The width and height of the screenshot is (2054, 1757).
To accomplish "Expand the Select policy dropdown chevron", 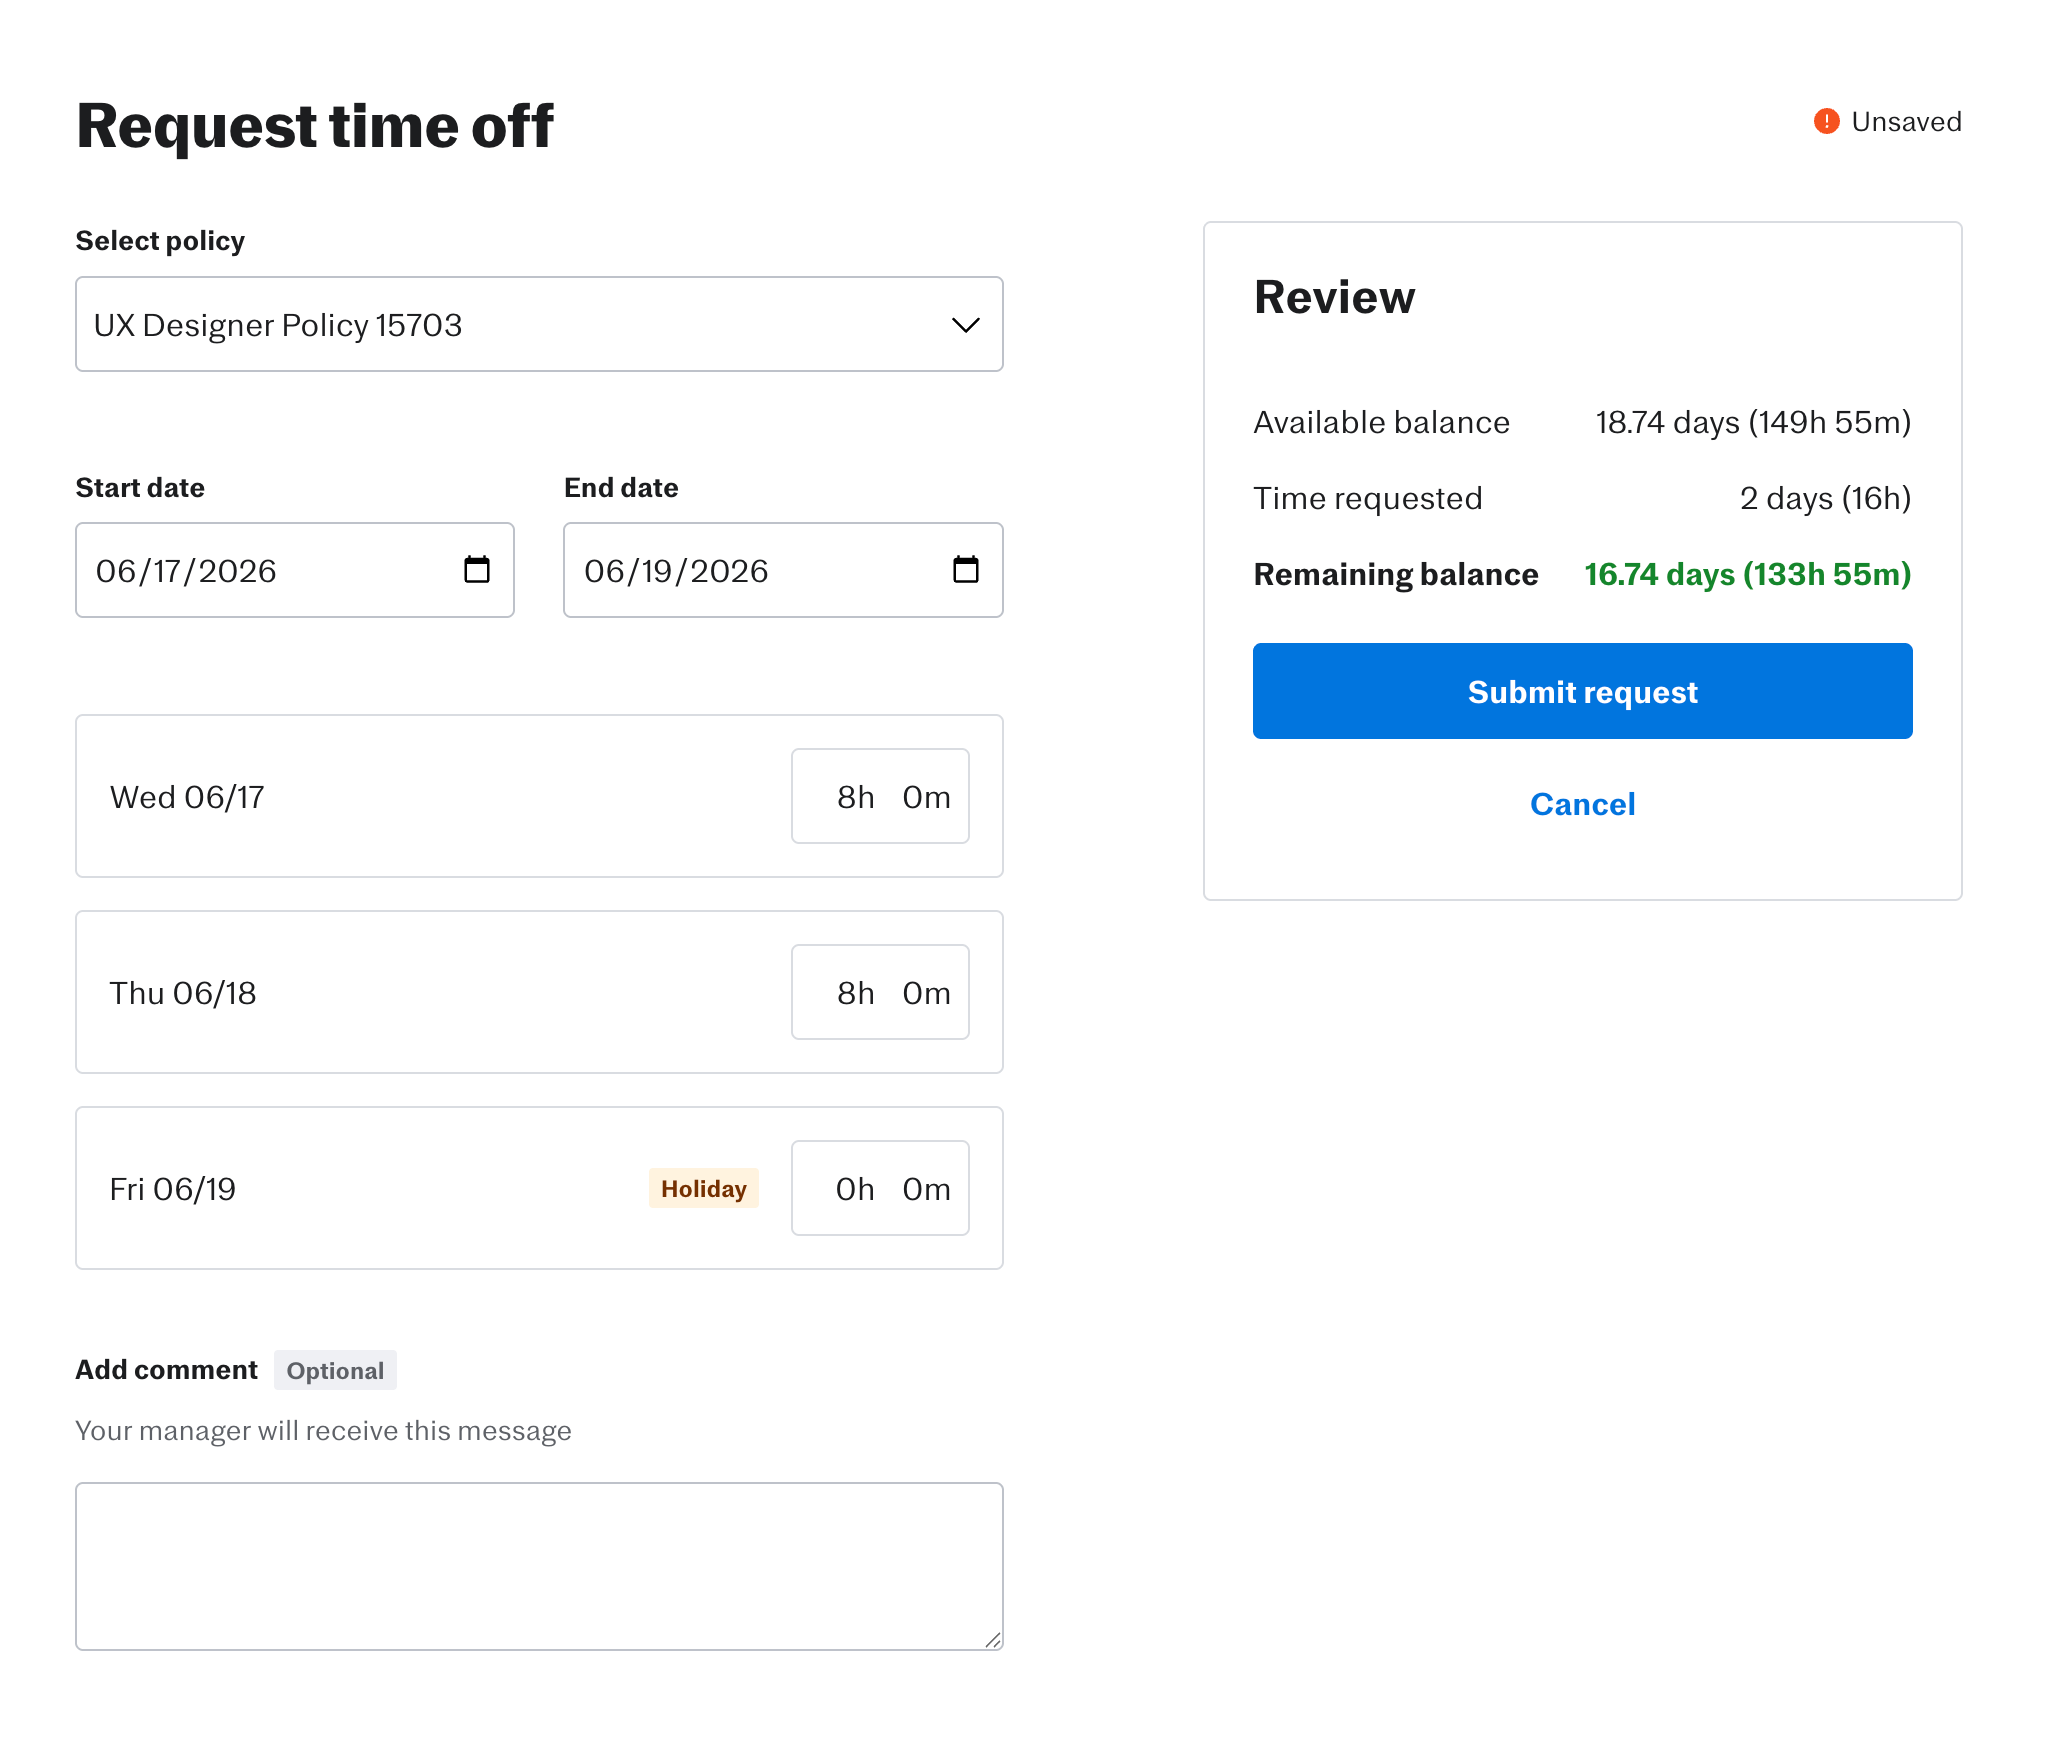I will 965,325.
